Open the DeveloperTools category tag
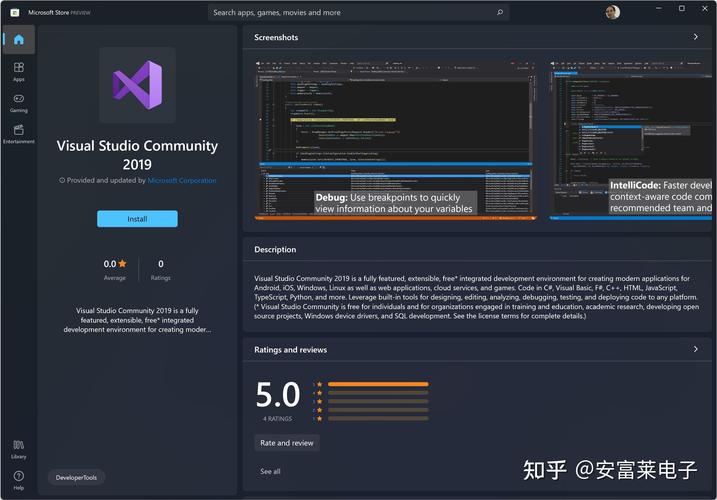This screenshot has height=500, width=717. click(x=76, y=478)
